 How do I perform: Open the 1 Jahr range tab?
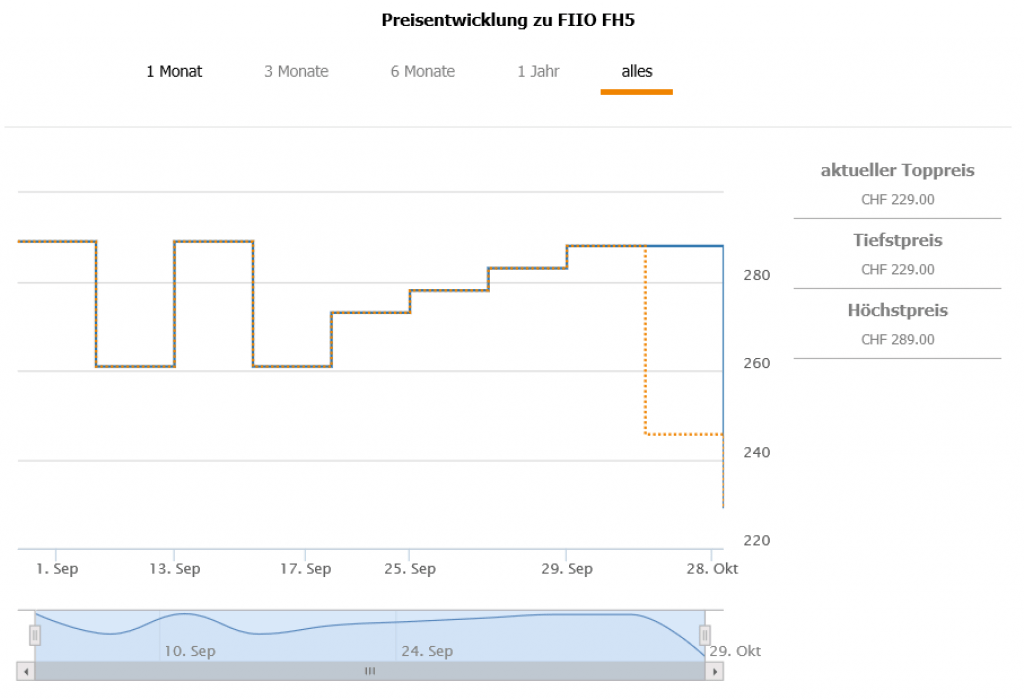538,71
